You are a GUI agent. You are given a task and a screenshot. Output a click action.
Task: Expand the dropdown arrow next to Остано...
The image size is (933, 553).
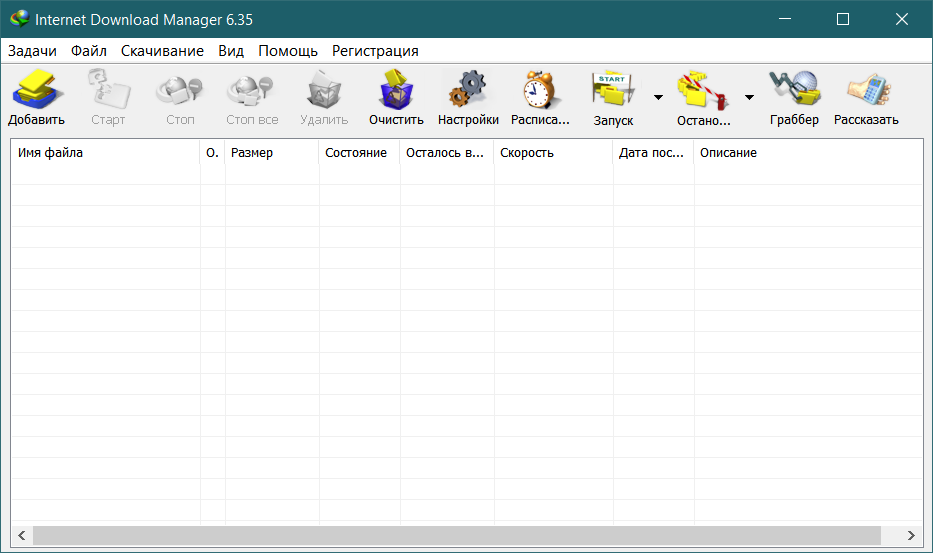pyautogui.click(x=749, y=97)
